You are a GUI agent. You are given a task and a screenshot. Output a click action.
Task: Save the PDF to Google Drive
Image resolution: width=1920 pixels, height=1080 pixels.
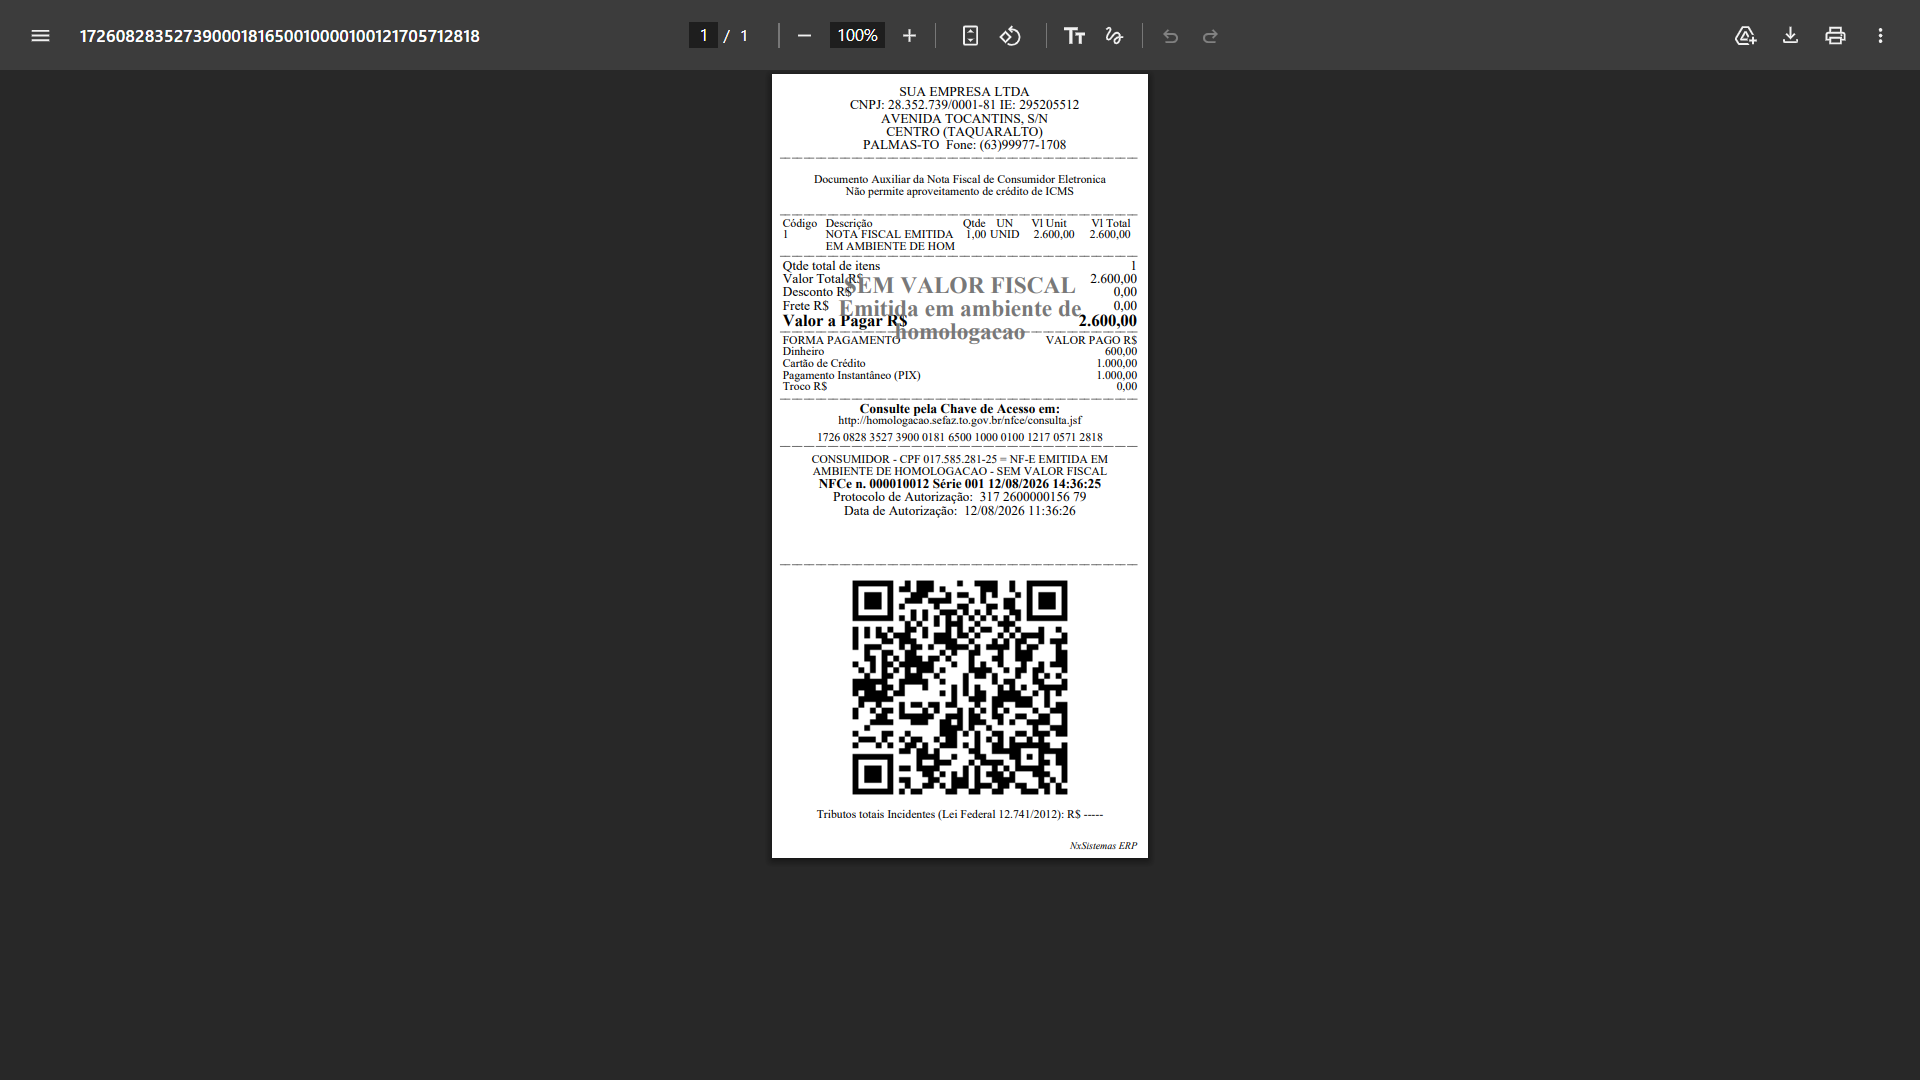click(1745, 36)
